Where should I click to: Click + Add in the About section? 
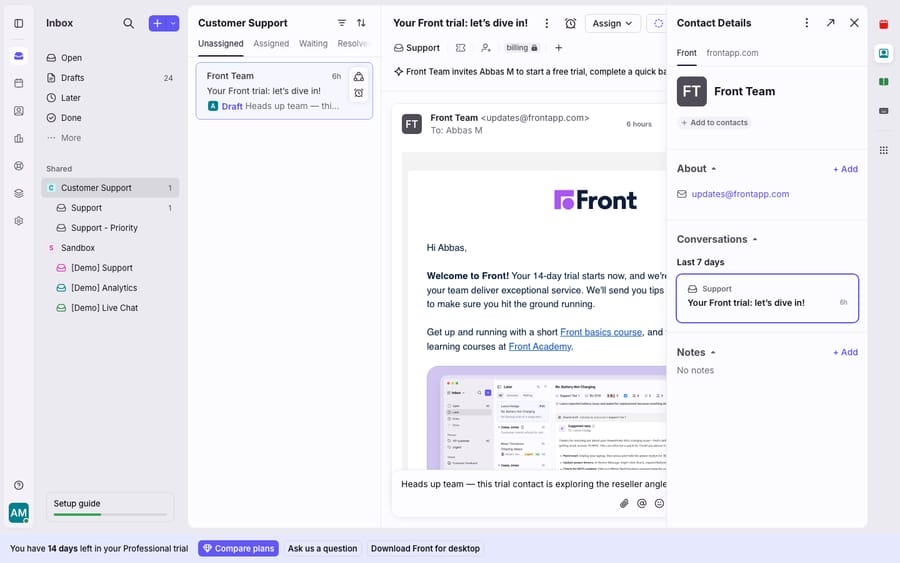845,169
